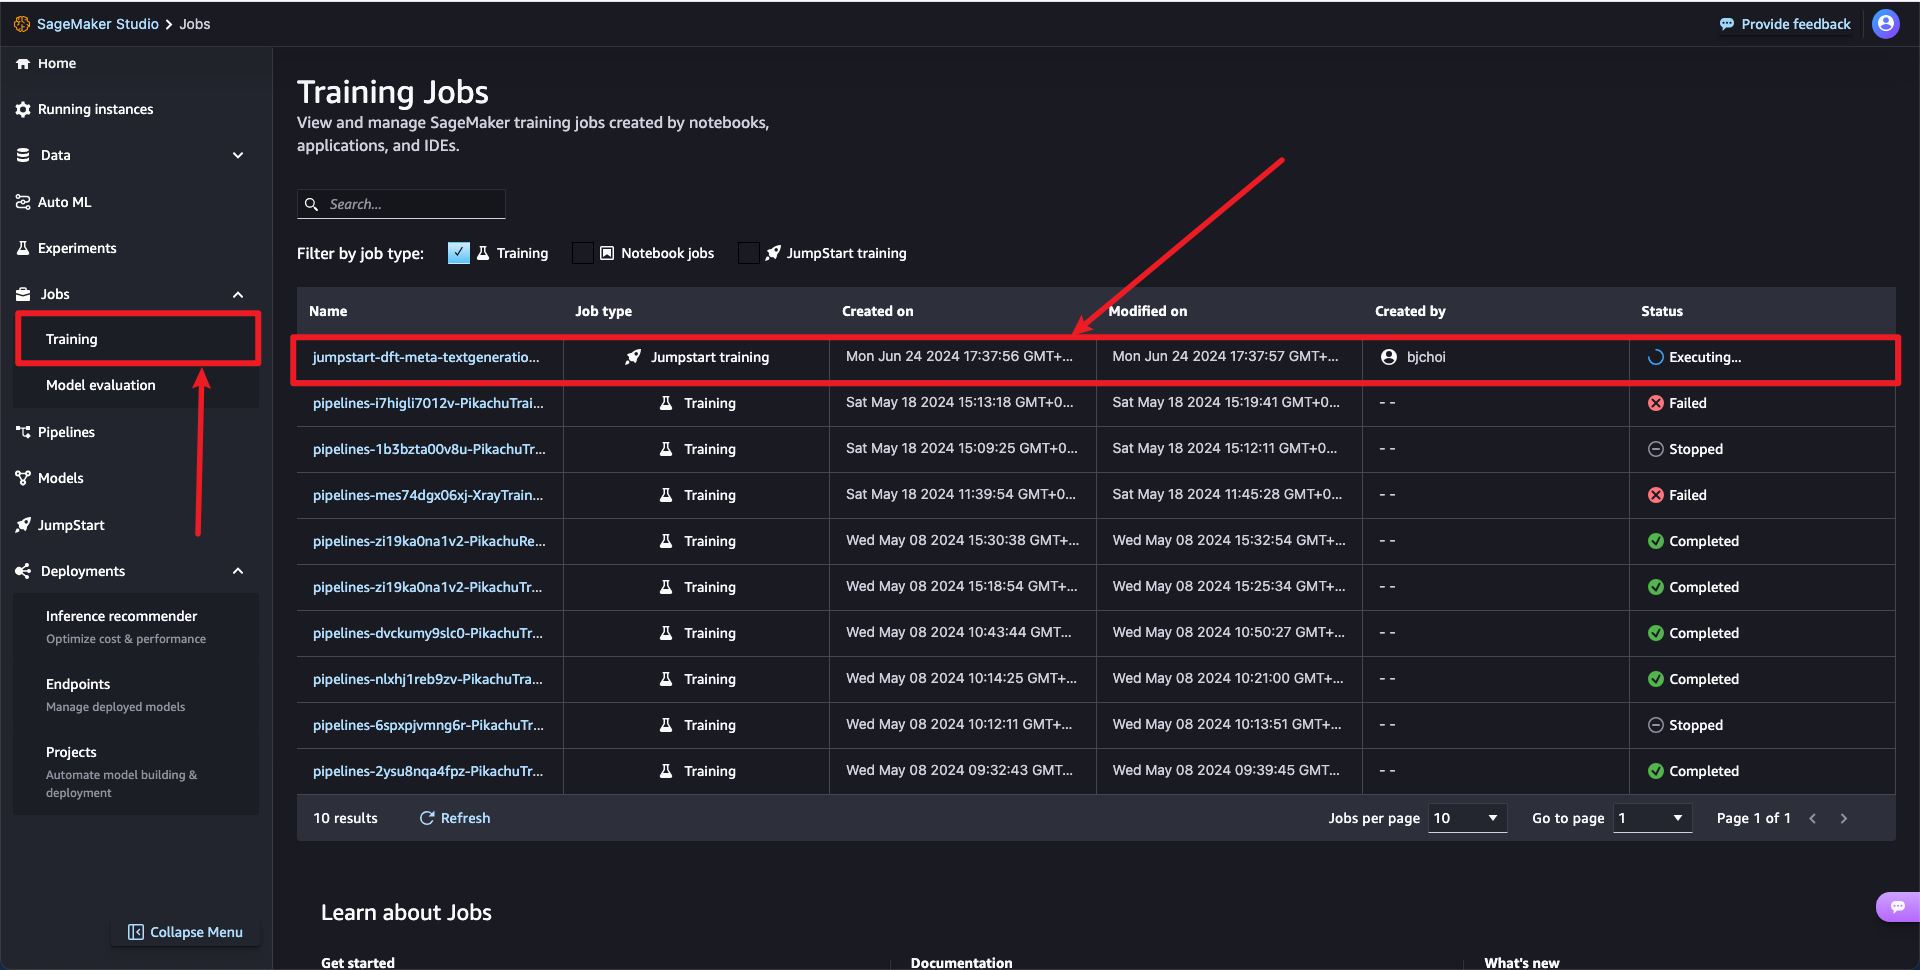Open pipelines-mes74dgx06xj-XrayTrain job link
The height and width of the screenshot is (970, 1920).
tap(428, 495)
